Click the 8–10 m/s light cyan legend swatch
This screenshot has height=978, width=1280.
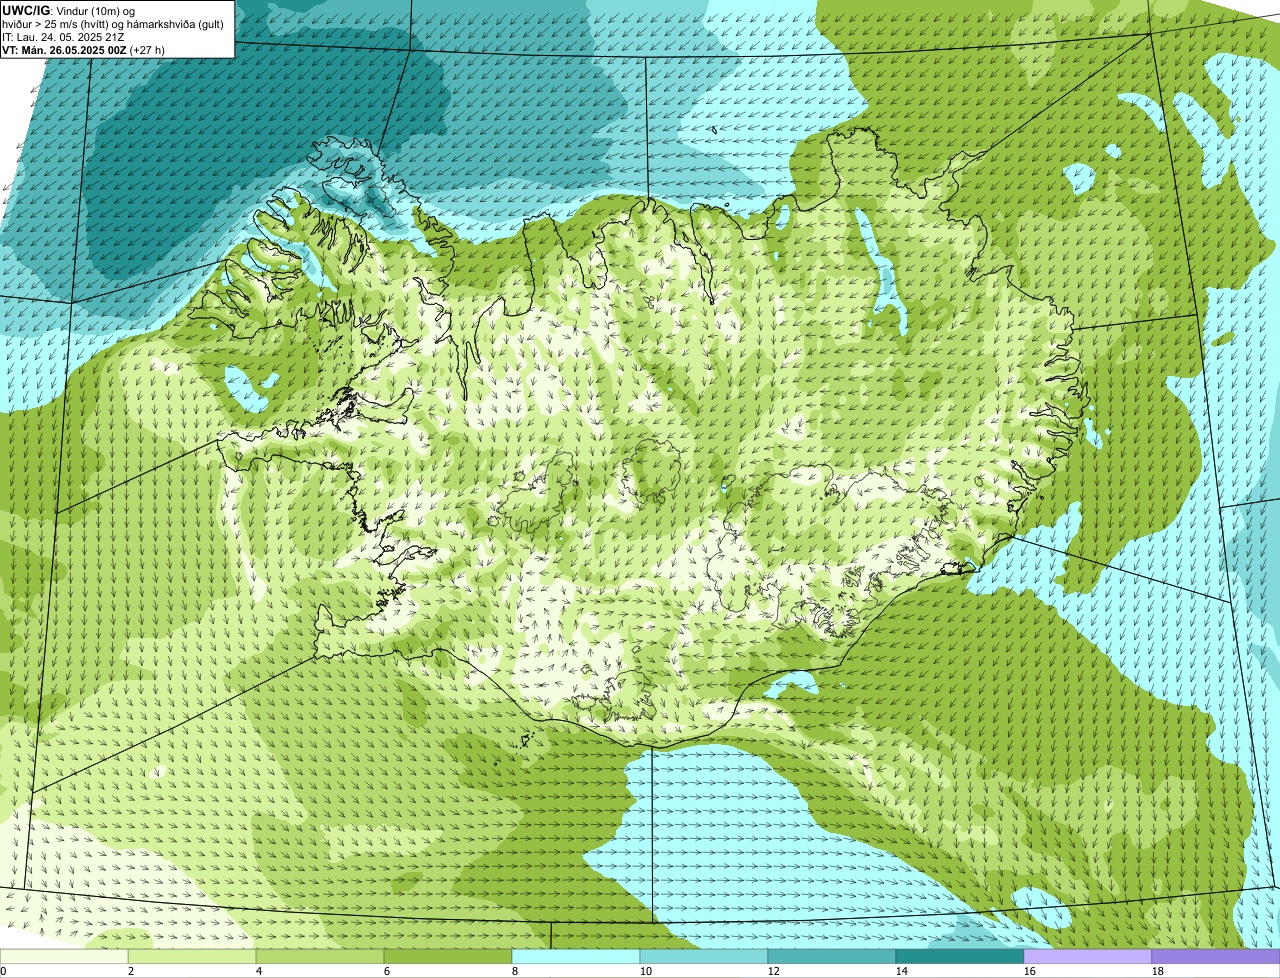click(576, 956)
